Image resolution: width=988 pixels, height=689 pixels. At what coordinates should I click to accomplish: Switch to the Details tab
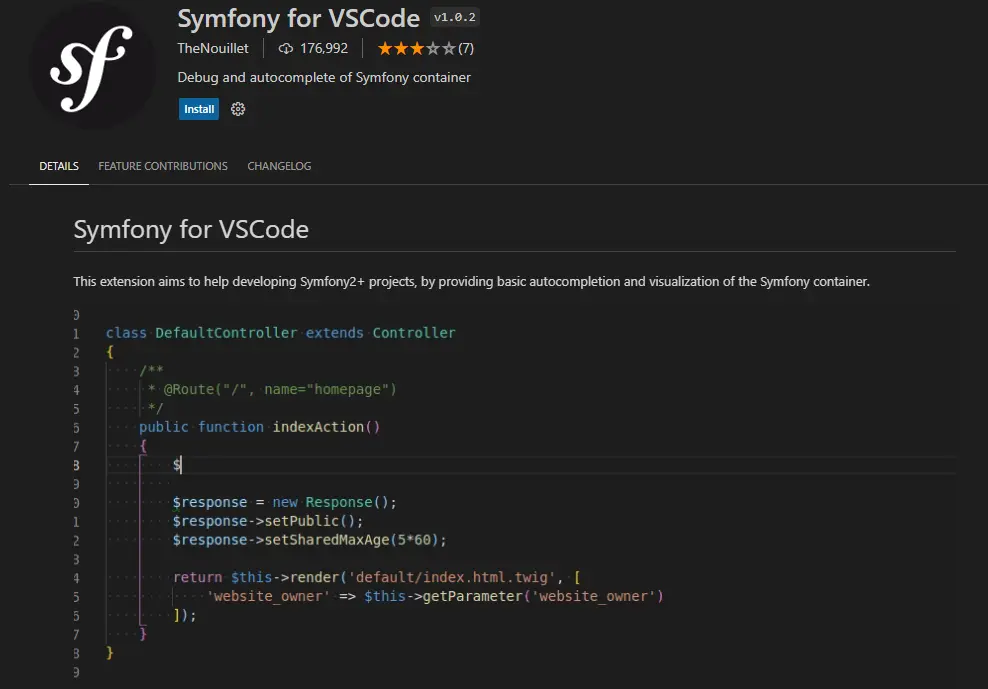(59, 166)
